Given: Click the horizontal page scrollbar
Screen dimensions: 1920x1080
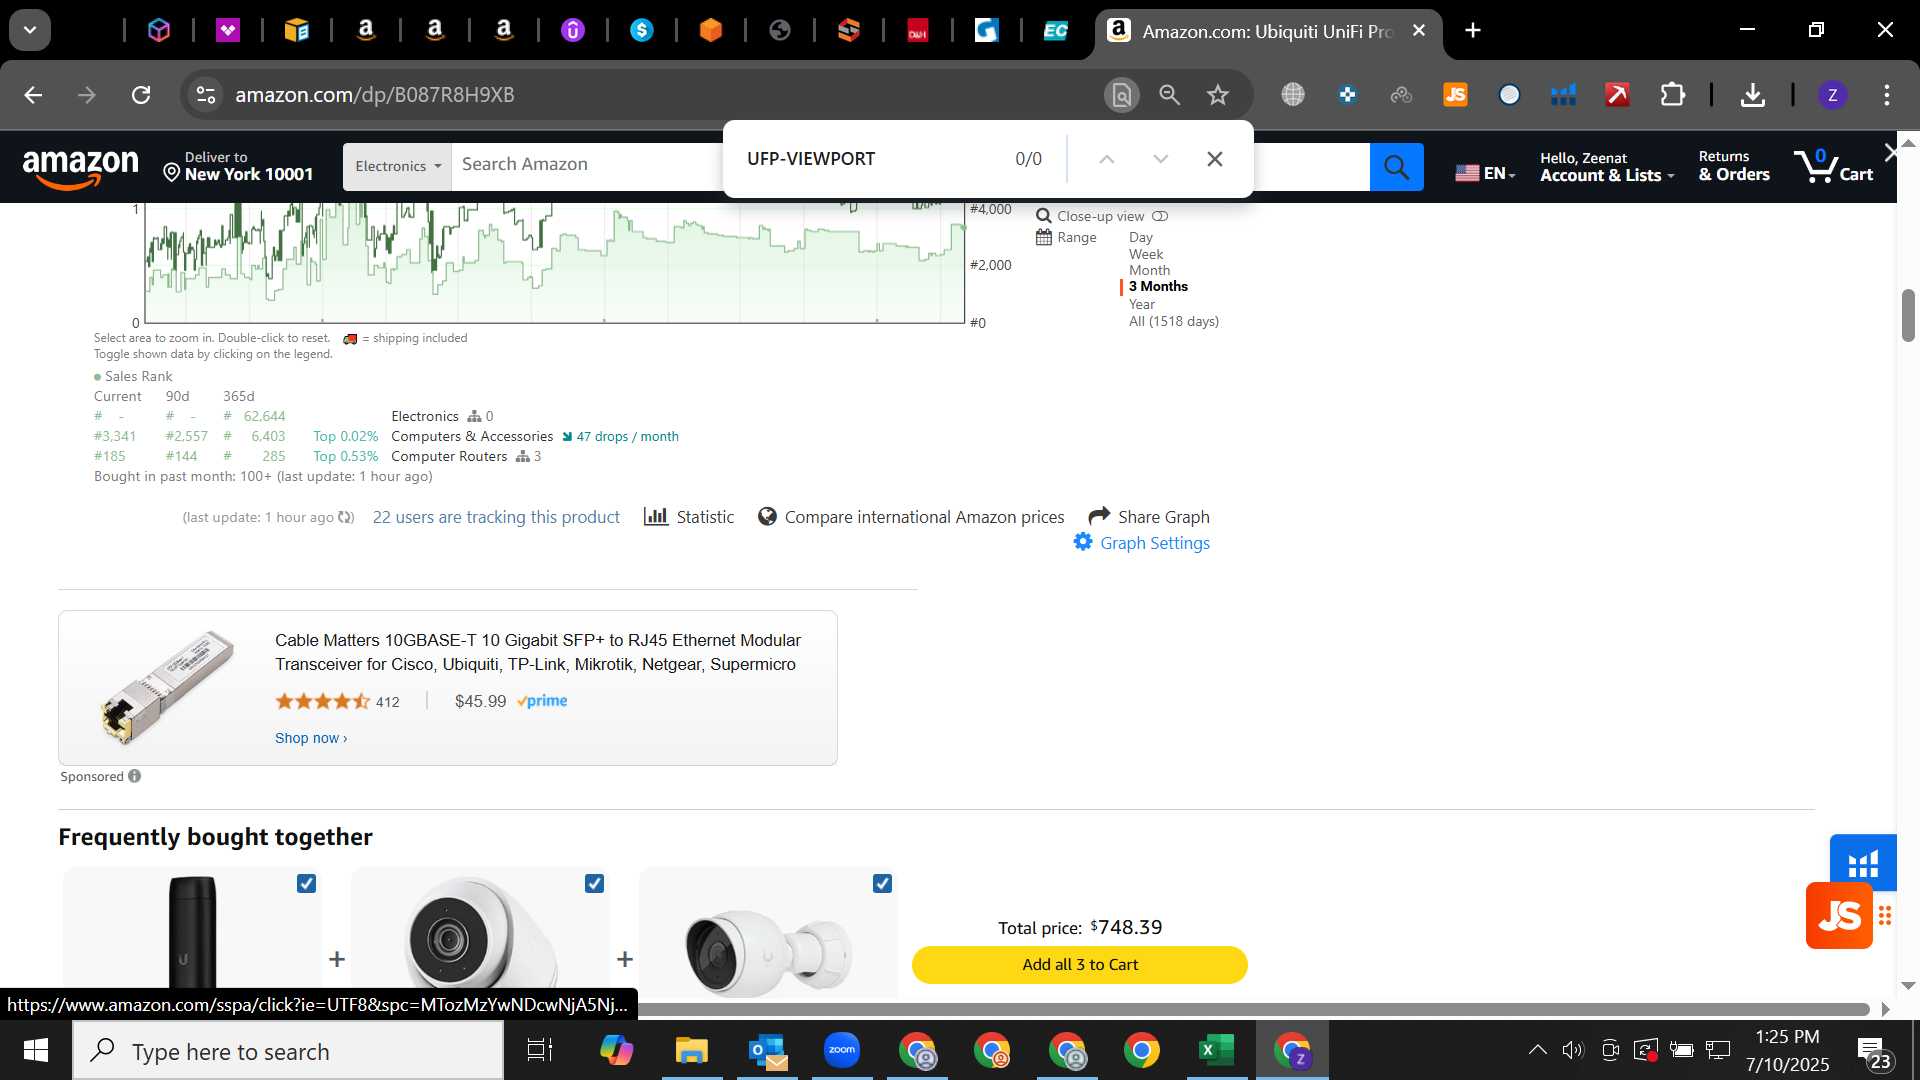Looking at the screenshot, I should pos(1253,1009).
